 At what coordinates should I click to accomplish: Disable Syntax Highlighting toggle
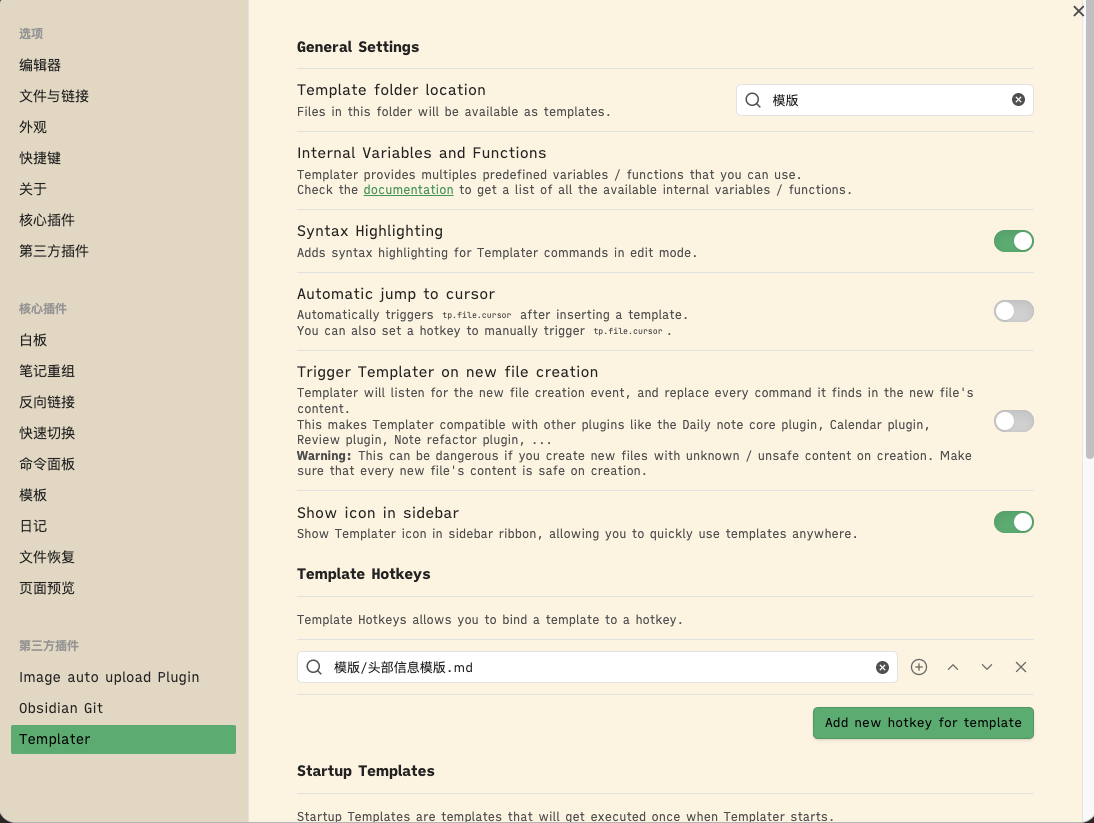[x=1014, y=241]
